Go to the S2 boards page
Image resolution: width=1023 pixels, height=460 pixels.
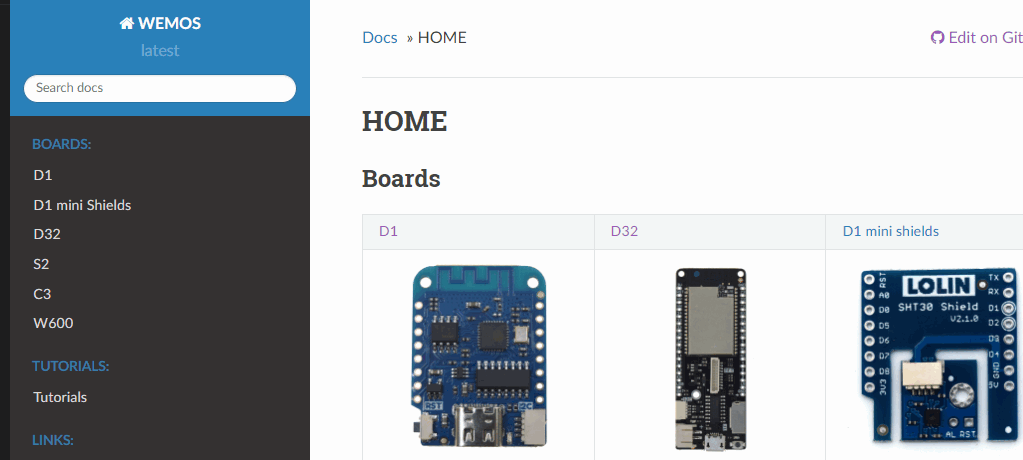tap(41, 264)
